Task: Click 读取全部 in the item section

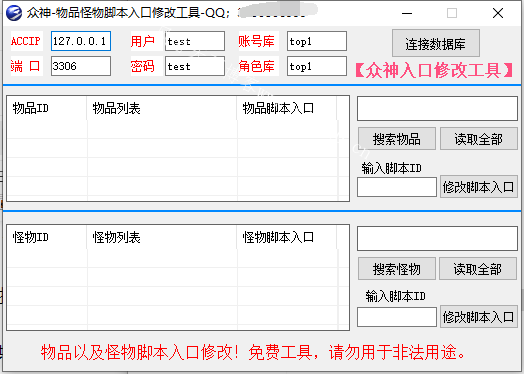Action: click(x=479, y=139)
